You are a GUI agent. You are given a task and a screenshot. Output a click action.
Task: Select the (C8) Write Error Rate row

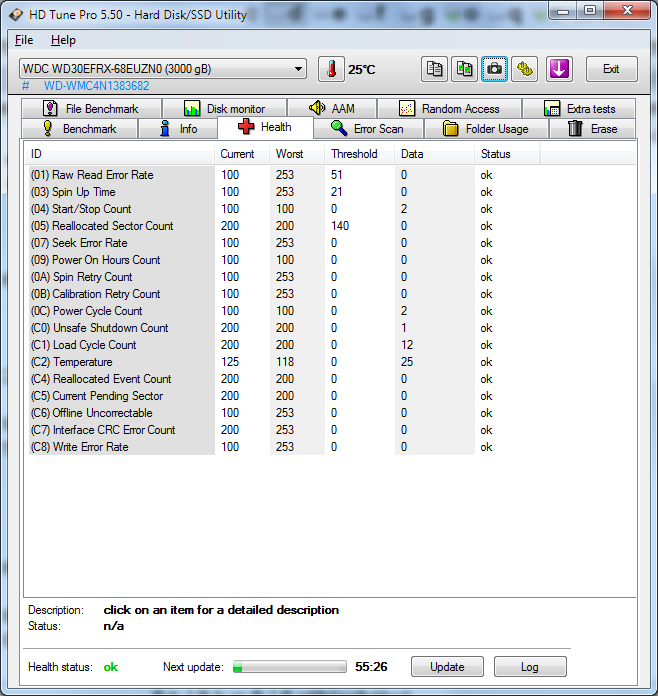[x=284, y=447]
